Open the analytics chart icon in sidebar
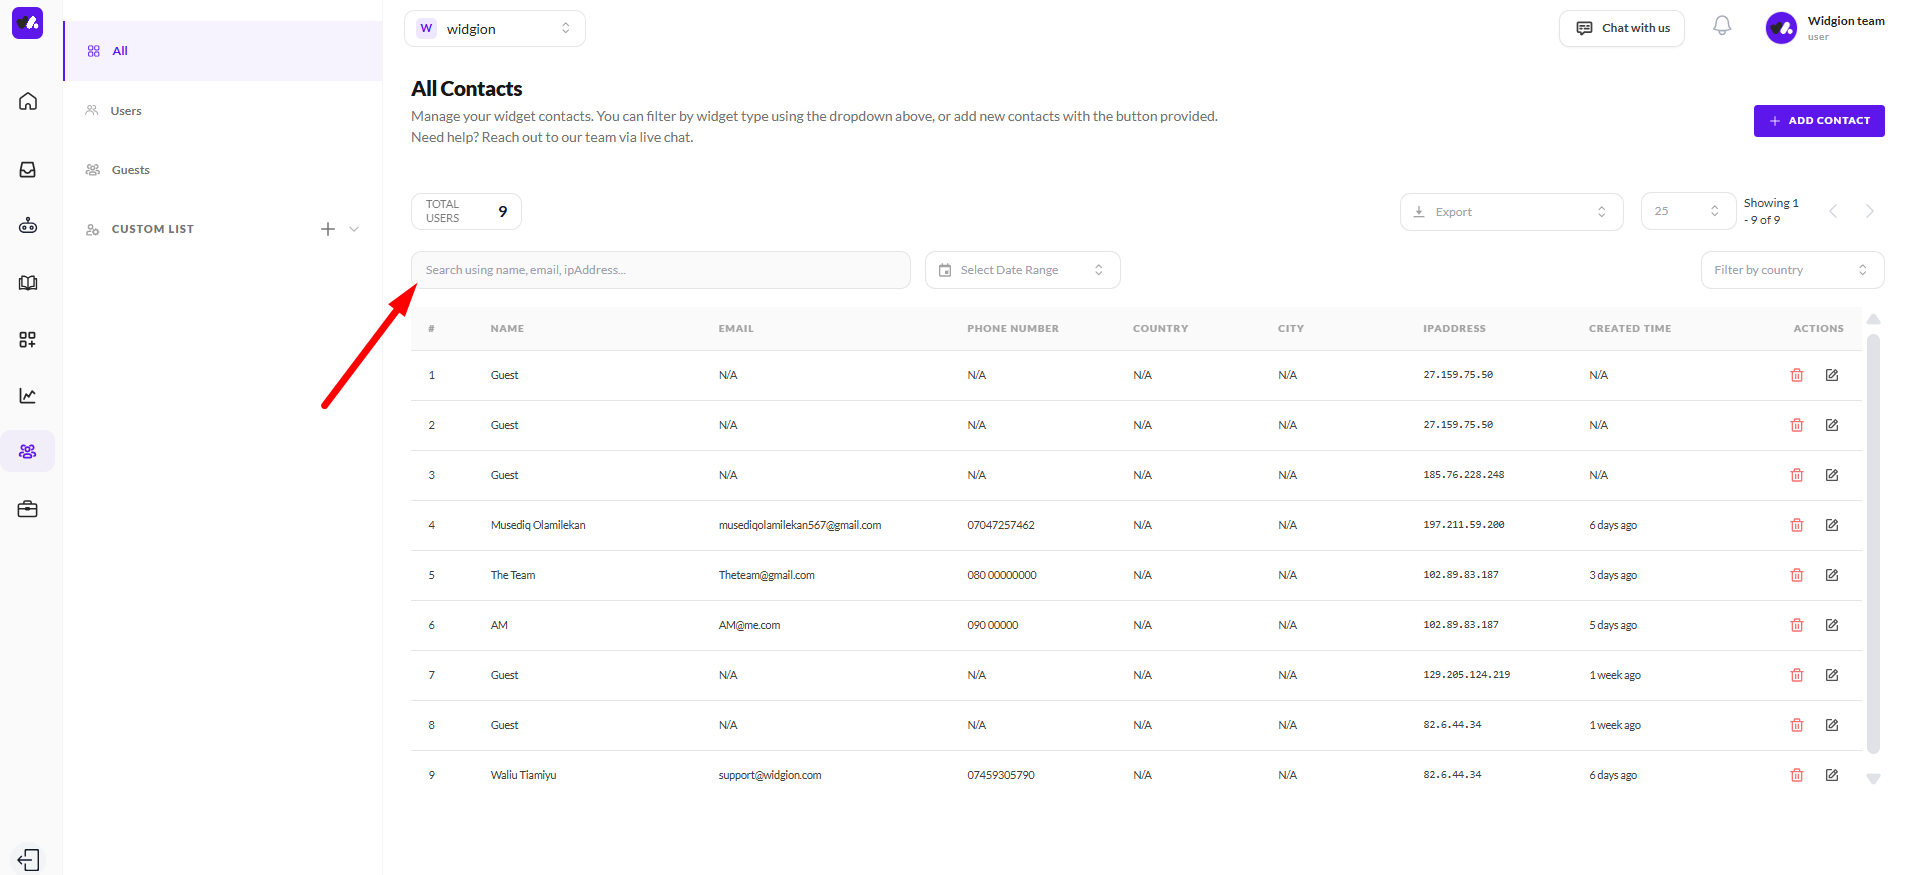The image size is (1912, 875). click(28, 396)
